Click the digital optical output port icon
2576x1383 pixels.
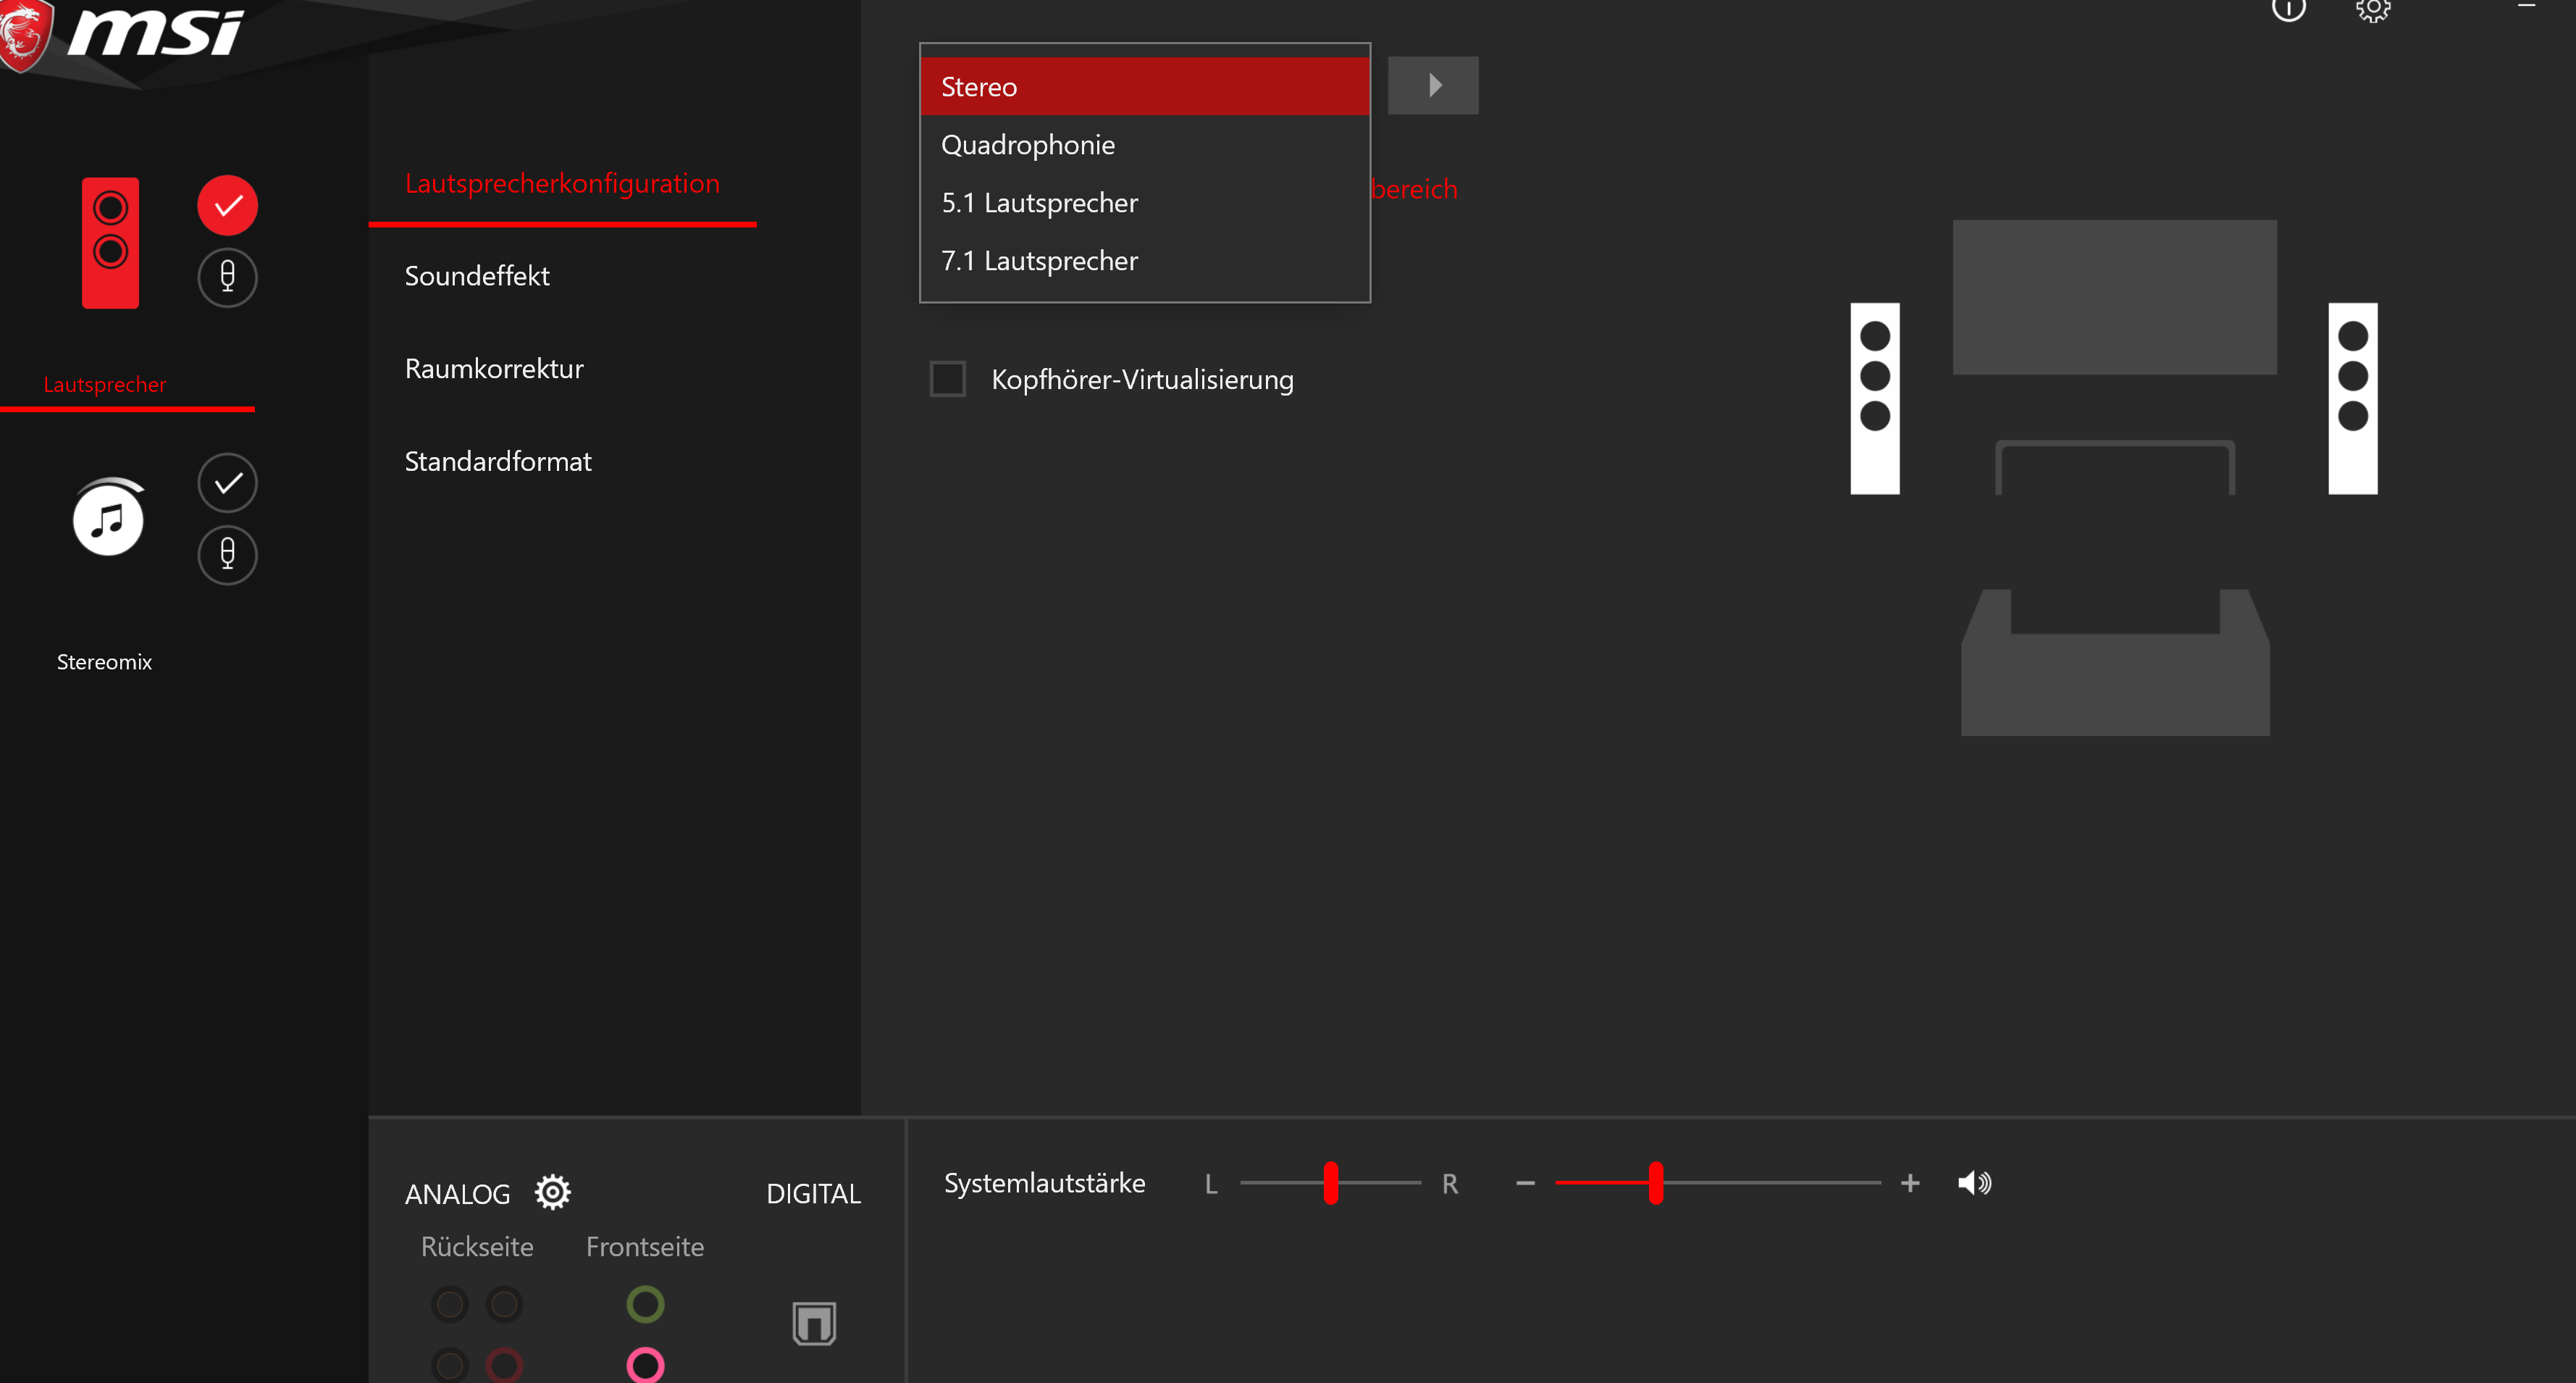point(813,1323)
